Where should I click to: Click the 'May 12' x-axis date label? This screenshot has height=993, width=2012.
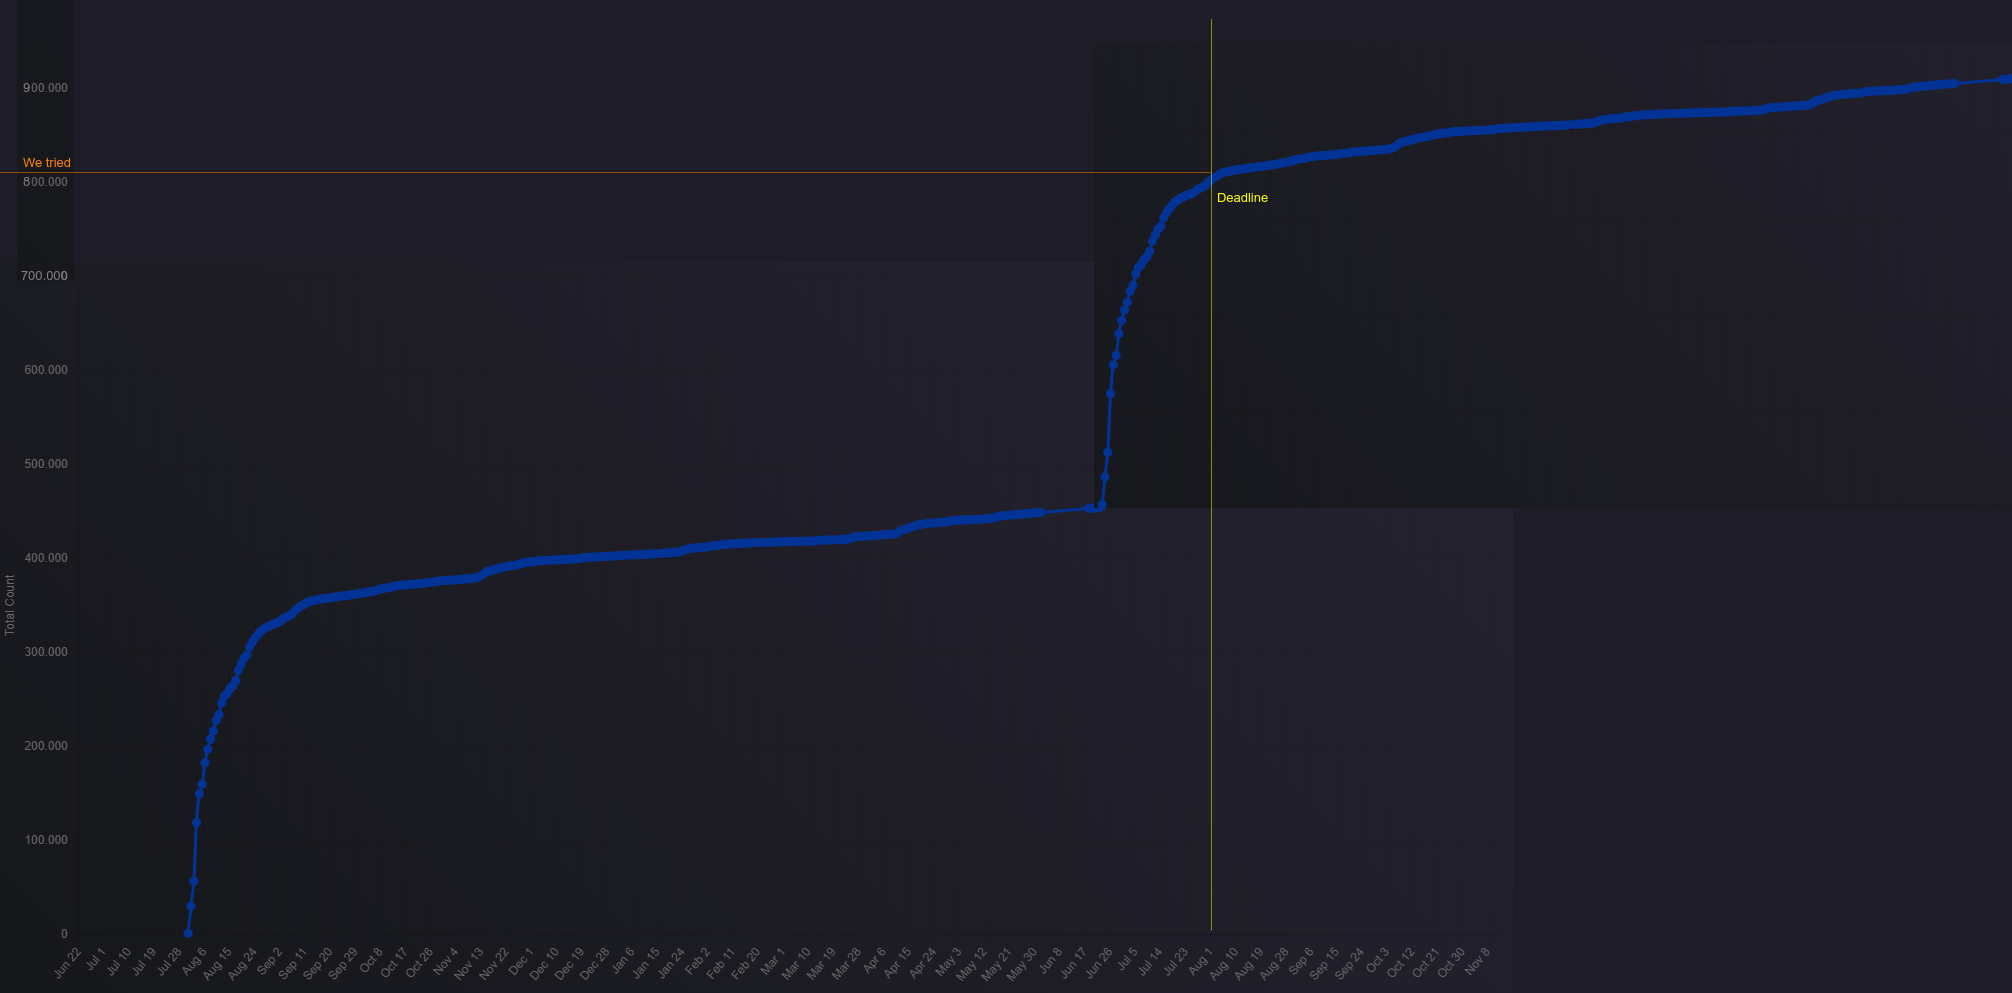coord(972,963)
